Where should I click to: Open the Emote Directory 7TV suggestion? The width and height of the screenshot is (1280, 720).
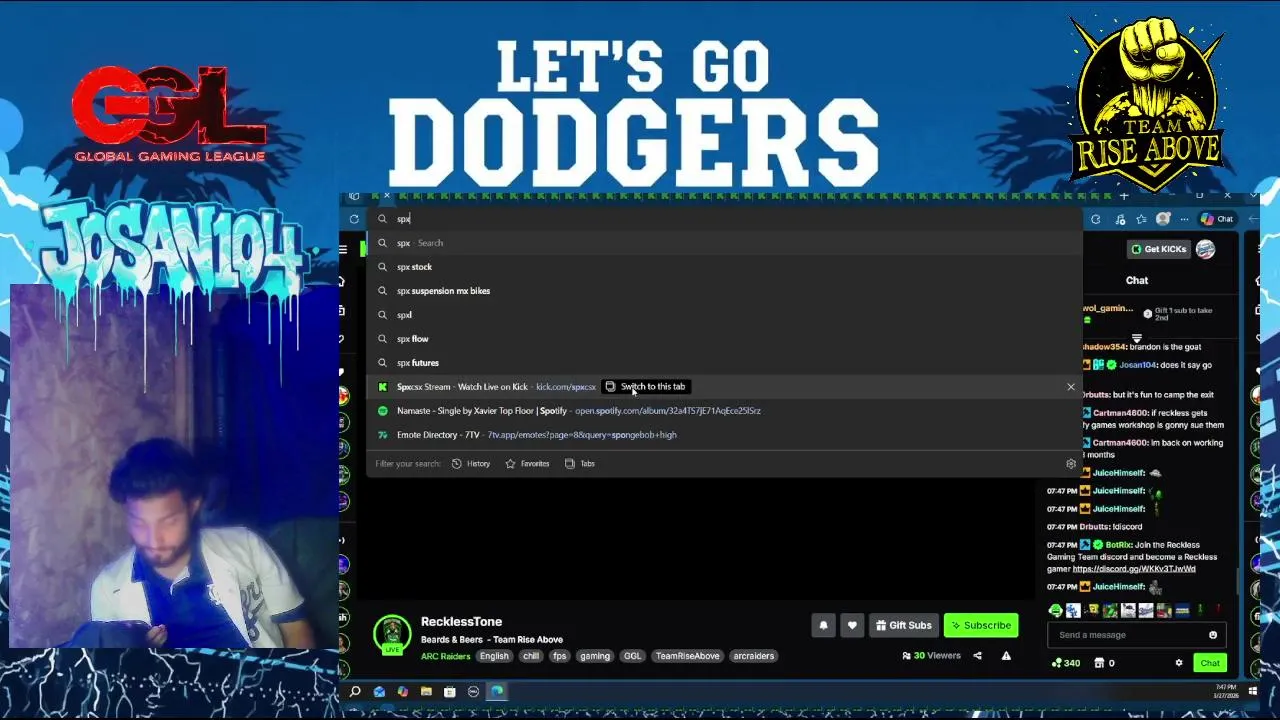pyautogui.click(x=725, y=435)
